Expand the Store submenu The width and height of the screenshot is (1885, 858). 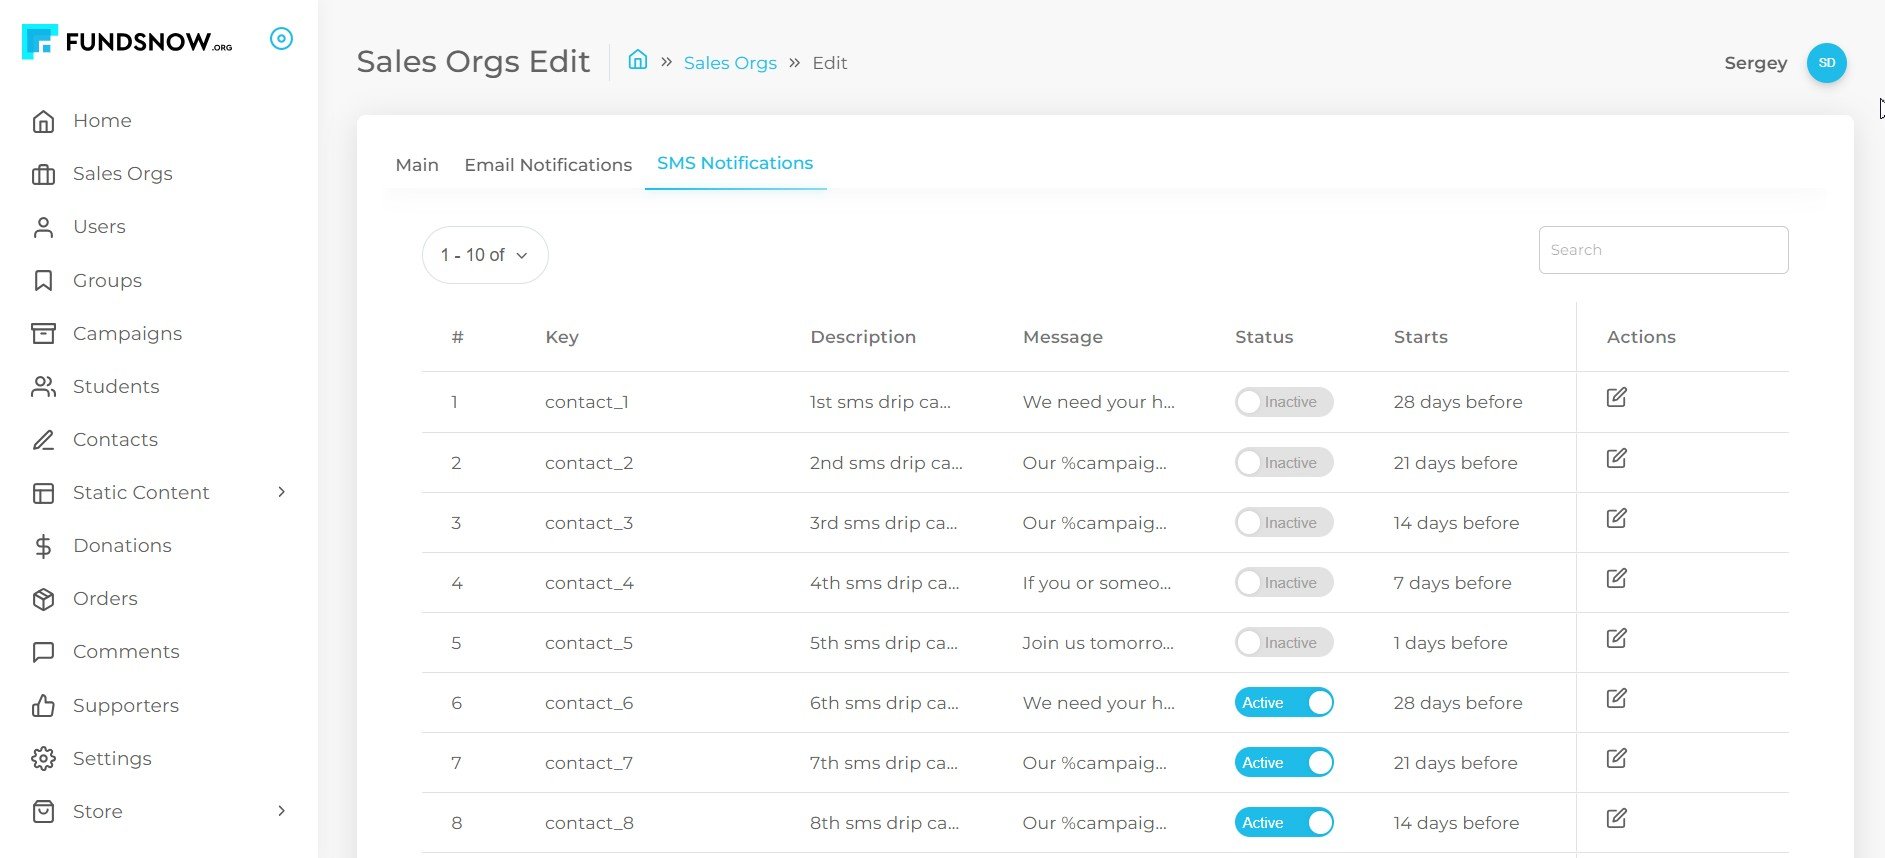(281, 811)
